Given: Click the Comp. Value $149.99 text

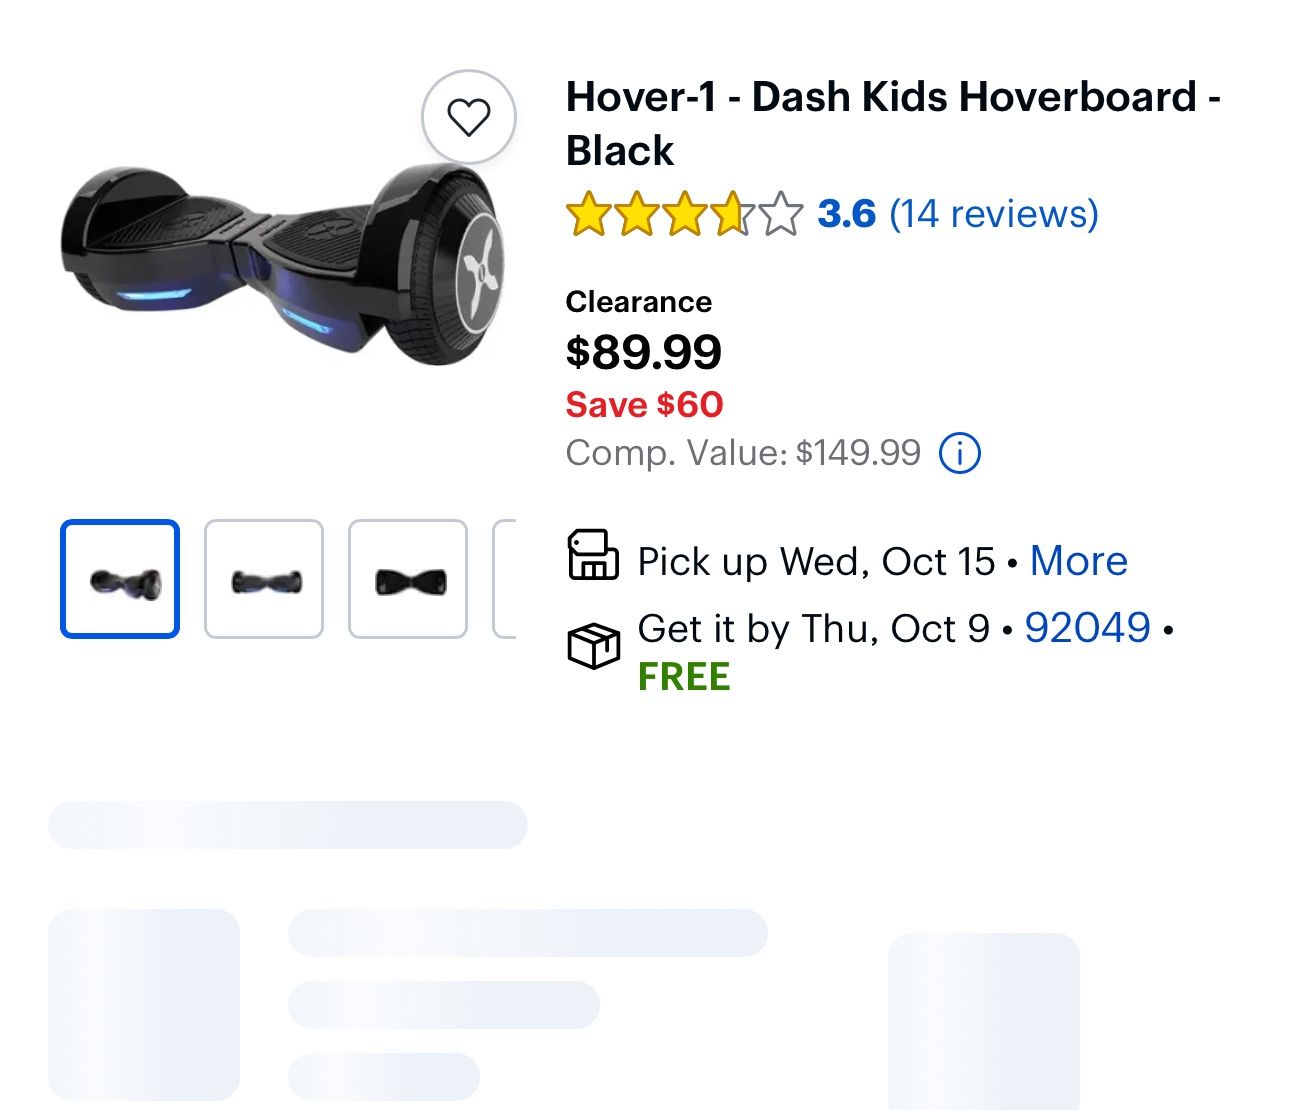Looking at the screenshot, I should coord(742,453).
